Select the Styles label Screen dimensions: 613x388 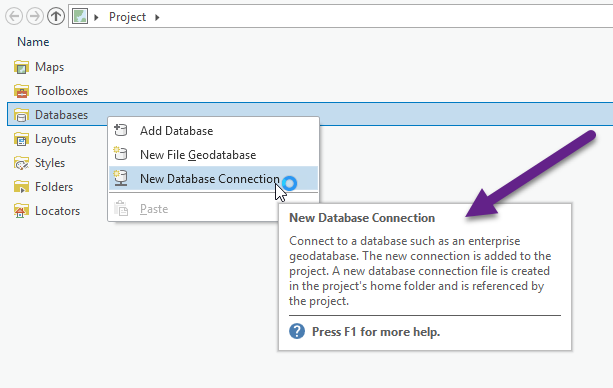pyautogui.click(x=50, y=163)
